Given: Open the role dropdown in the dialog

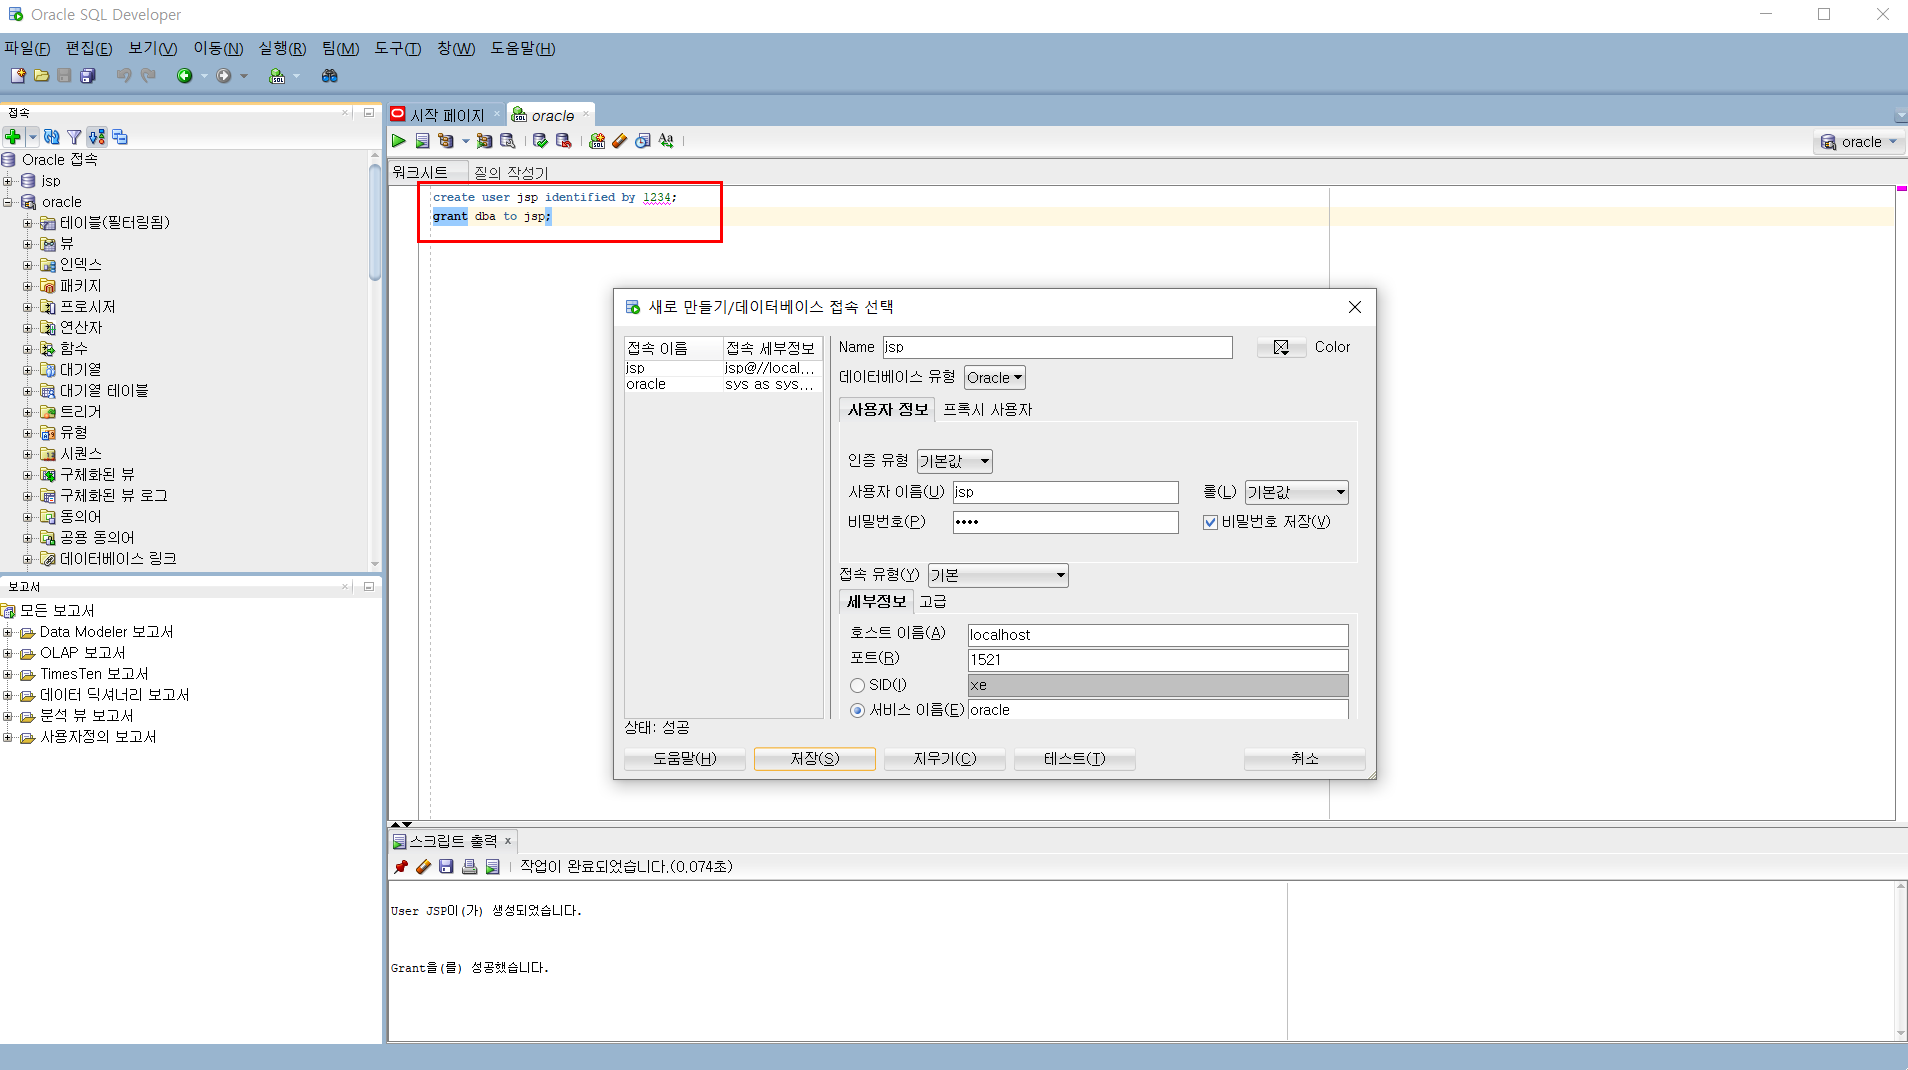Looking at the screenshot, I should 1296,492.
